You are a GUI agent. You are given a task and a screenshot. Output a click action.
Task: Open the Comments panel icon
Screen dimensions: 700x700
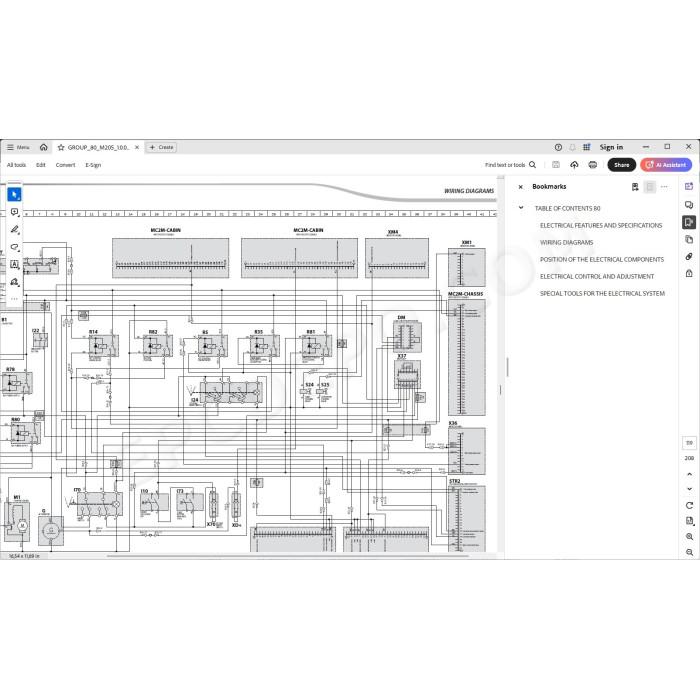(x=689, y=204)
